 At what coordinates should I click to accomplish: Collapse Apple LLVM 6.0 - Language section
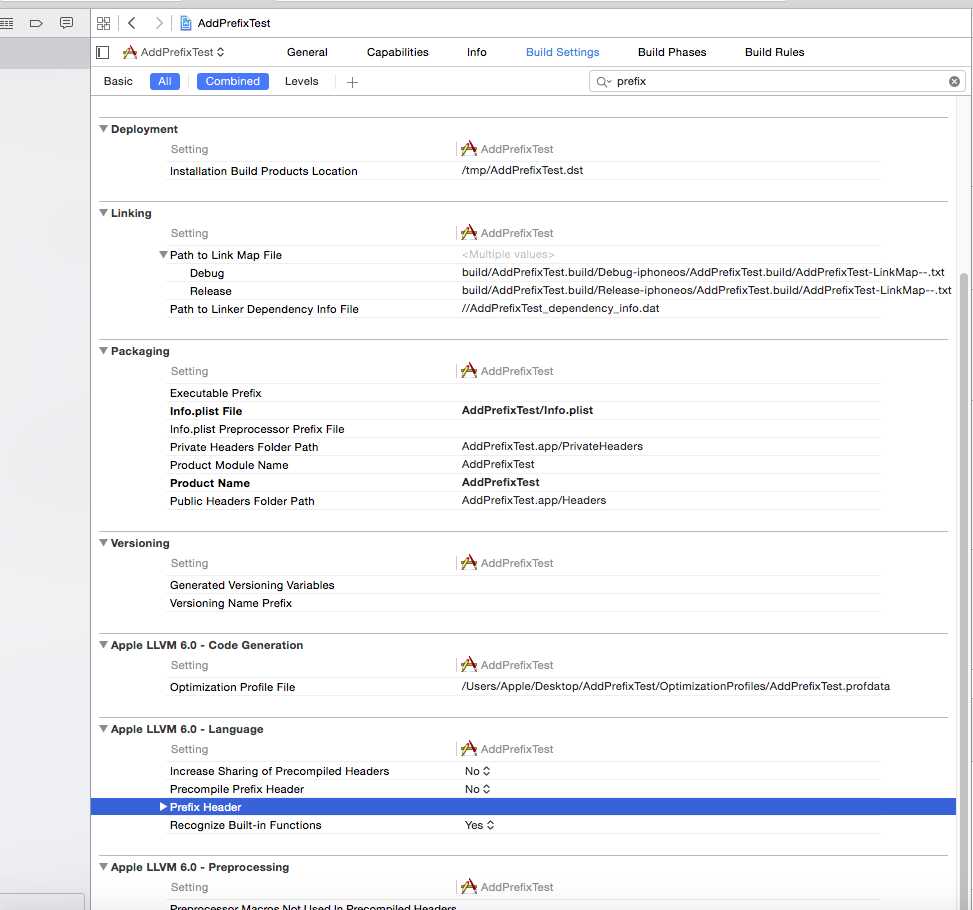[x=103, y=728]
